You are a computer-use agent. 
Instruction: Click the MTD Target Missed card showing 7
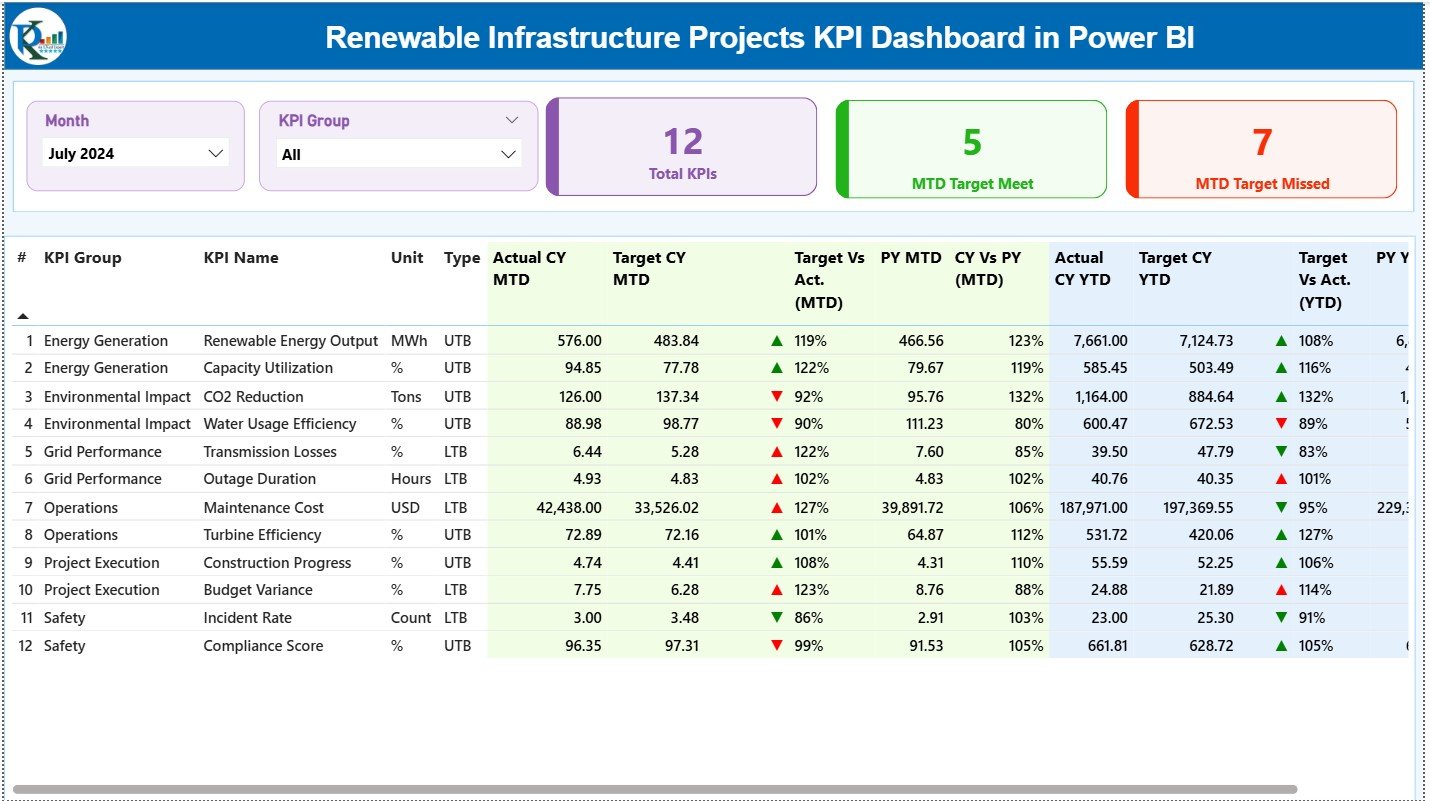[x=1261, y=146]
